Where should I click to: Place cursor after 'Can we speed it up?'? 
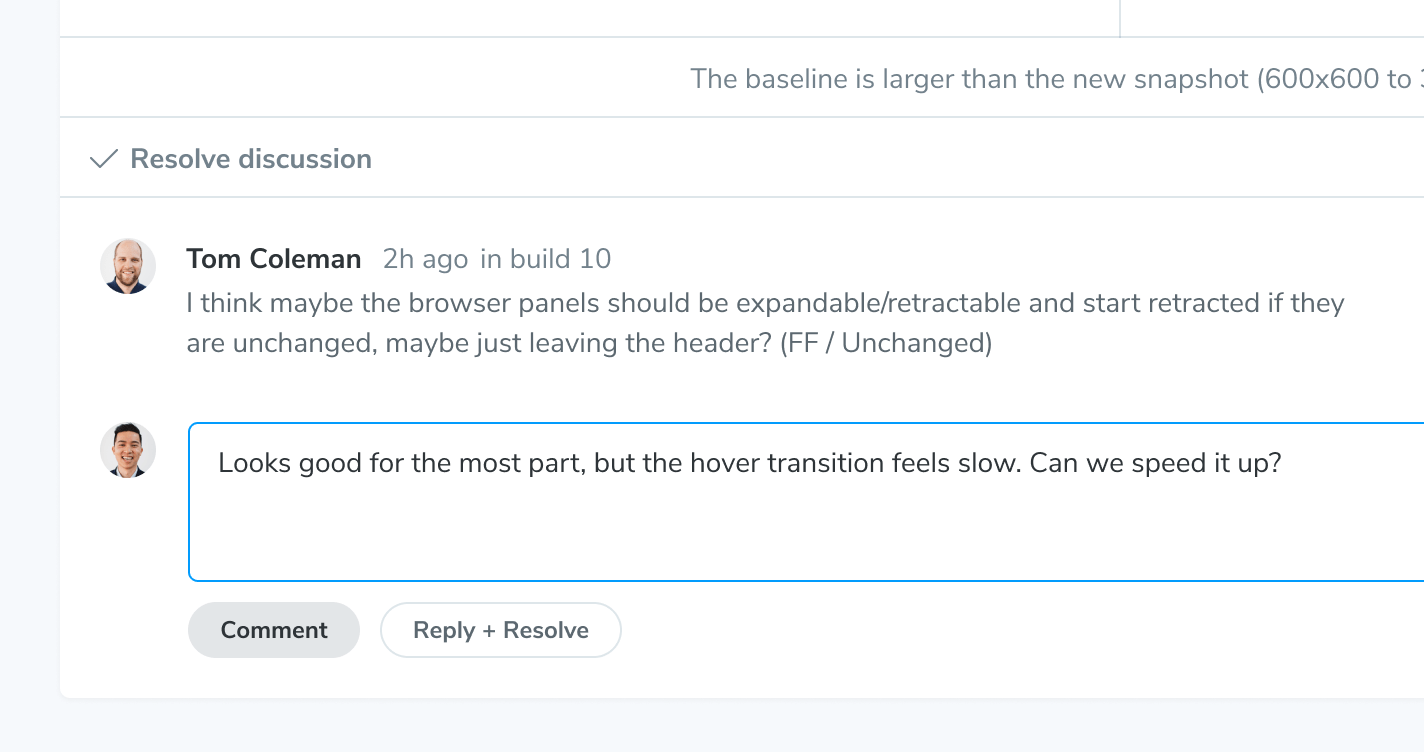pos(1283,464)
